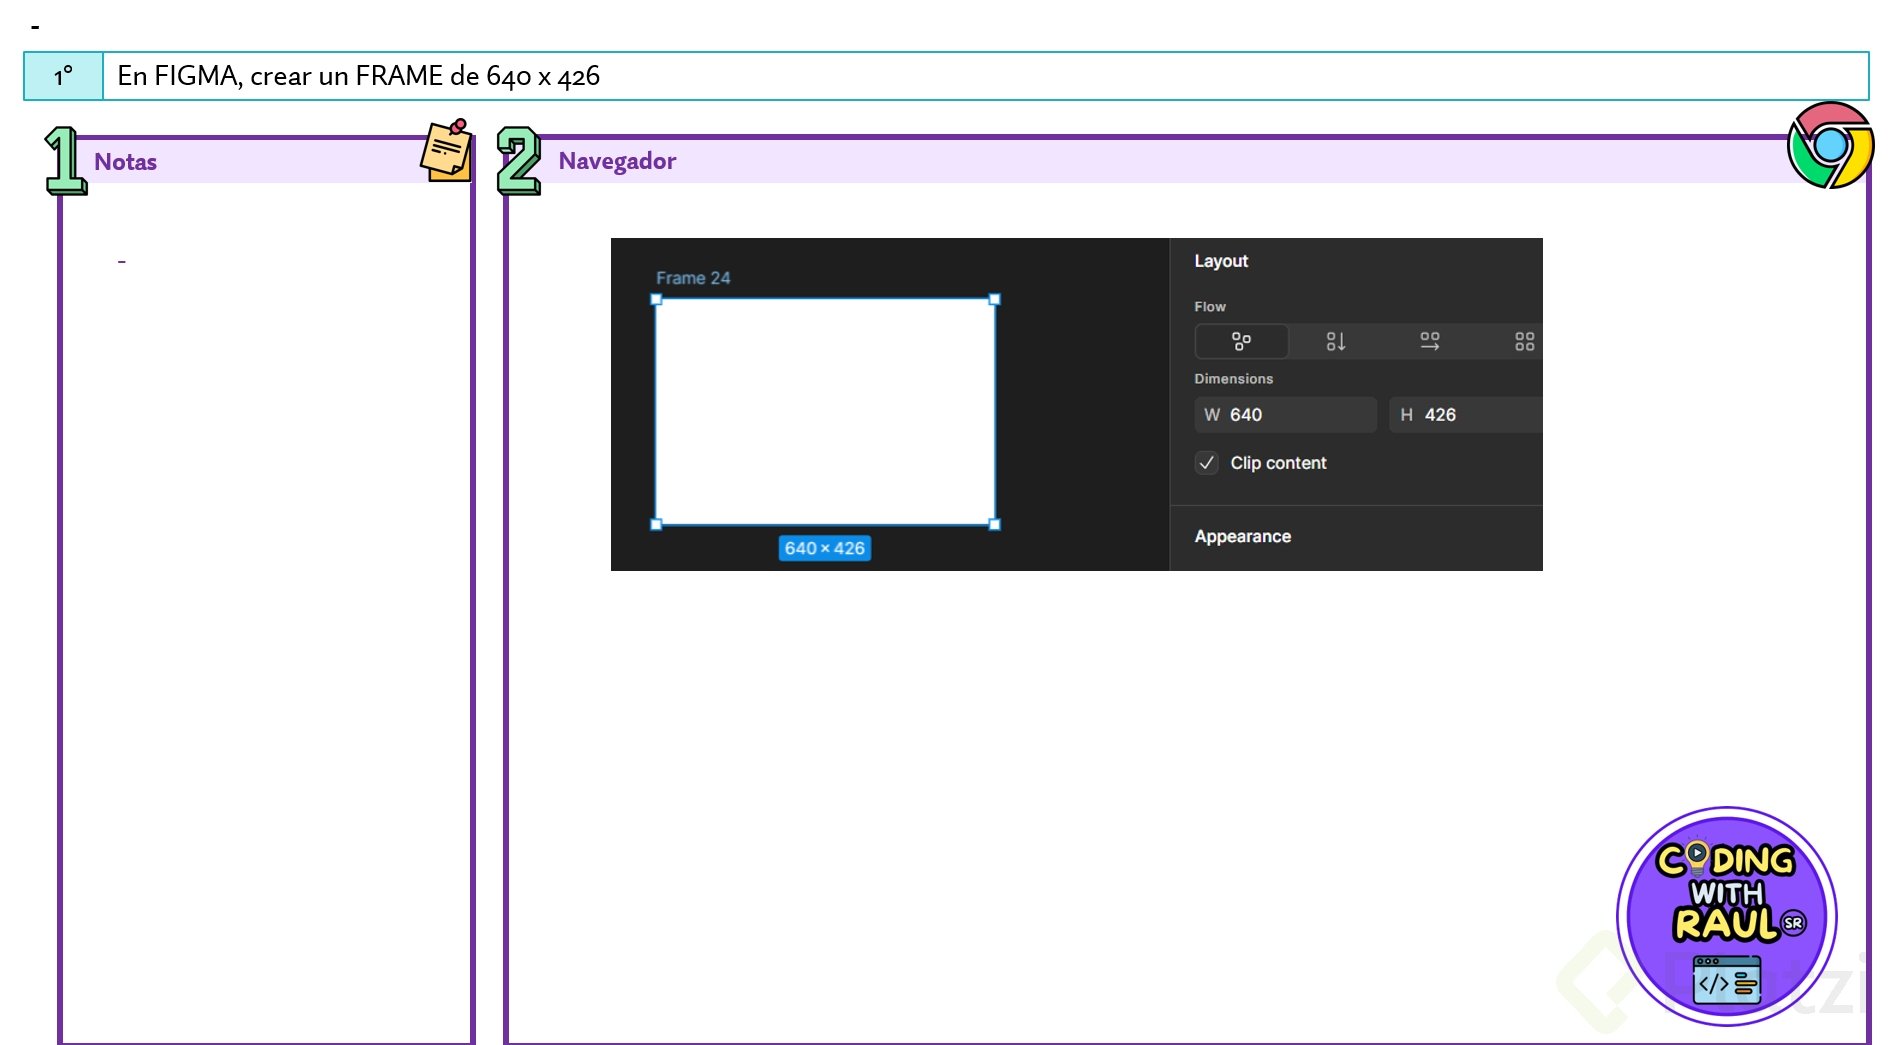Click the instruction text about creating a FRAME

(x=359, y=76)
